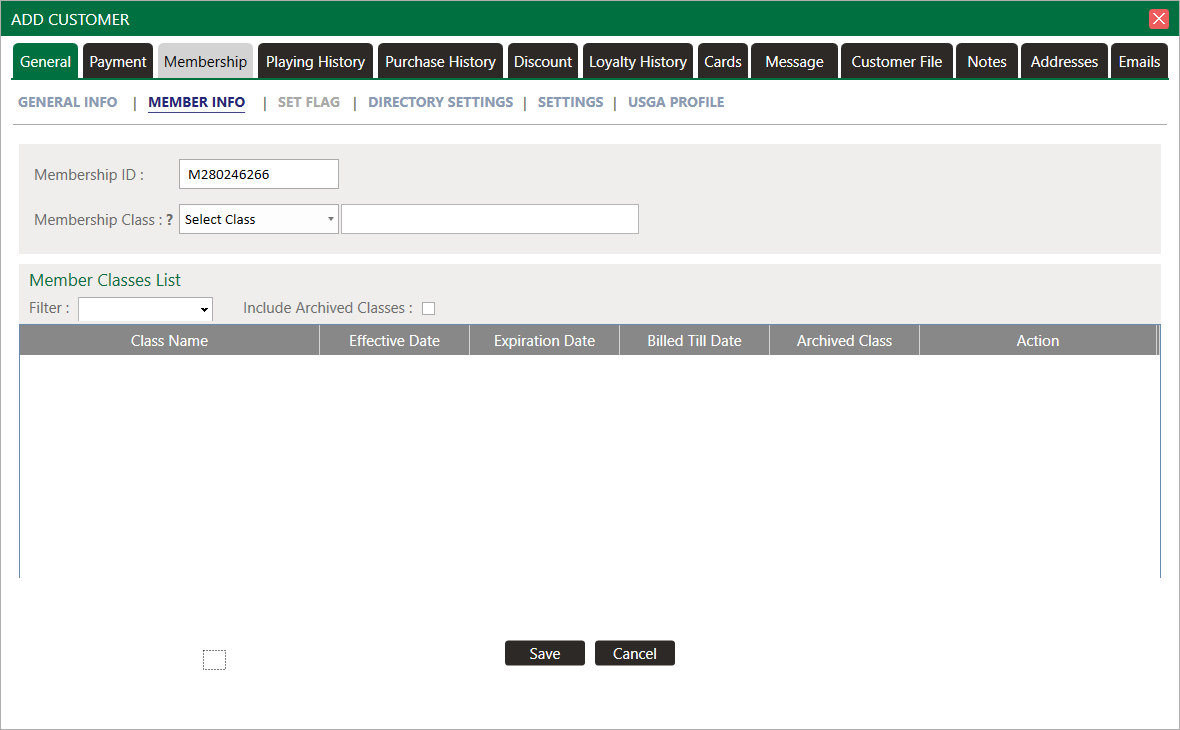
Task: Expand the Filter dropdown
Action: (x=146, y=309)
